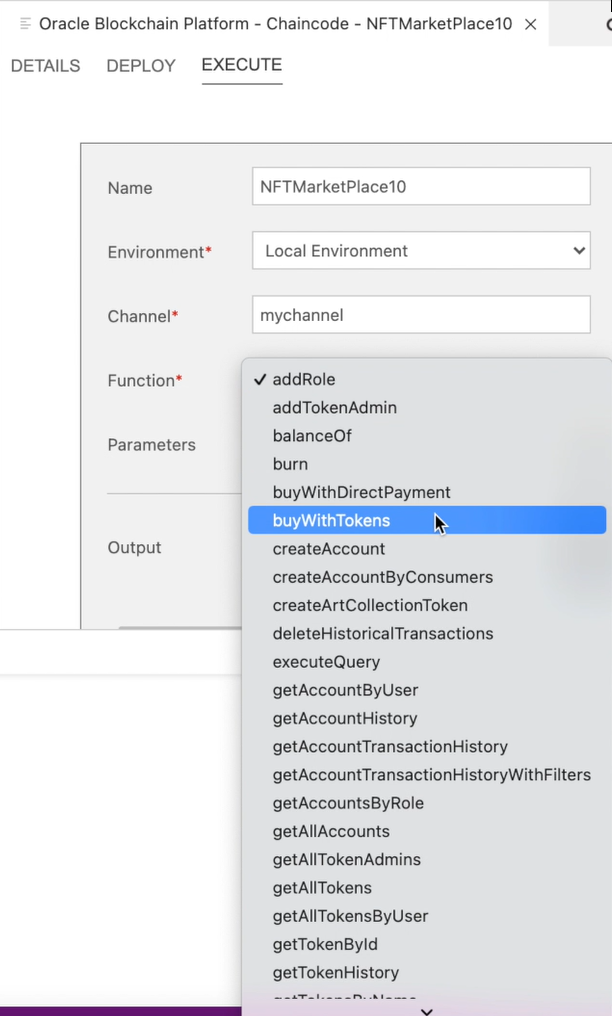Select deleteHistoricalTransactions function
Image resolution: width=612 pixels, height=1016 pixels.
(x=383, y=633)
